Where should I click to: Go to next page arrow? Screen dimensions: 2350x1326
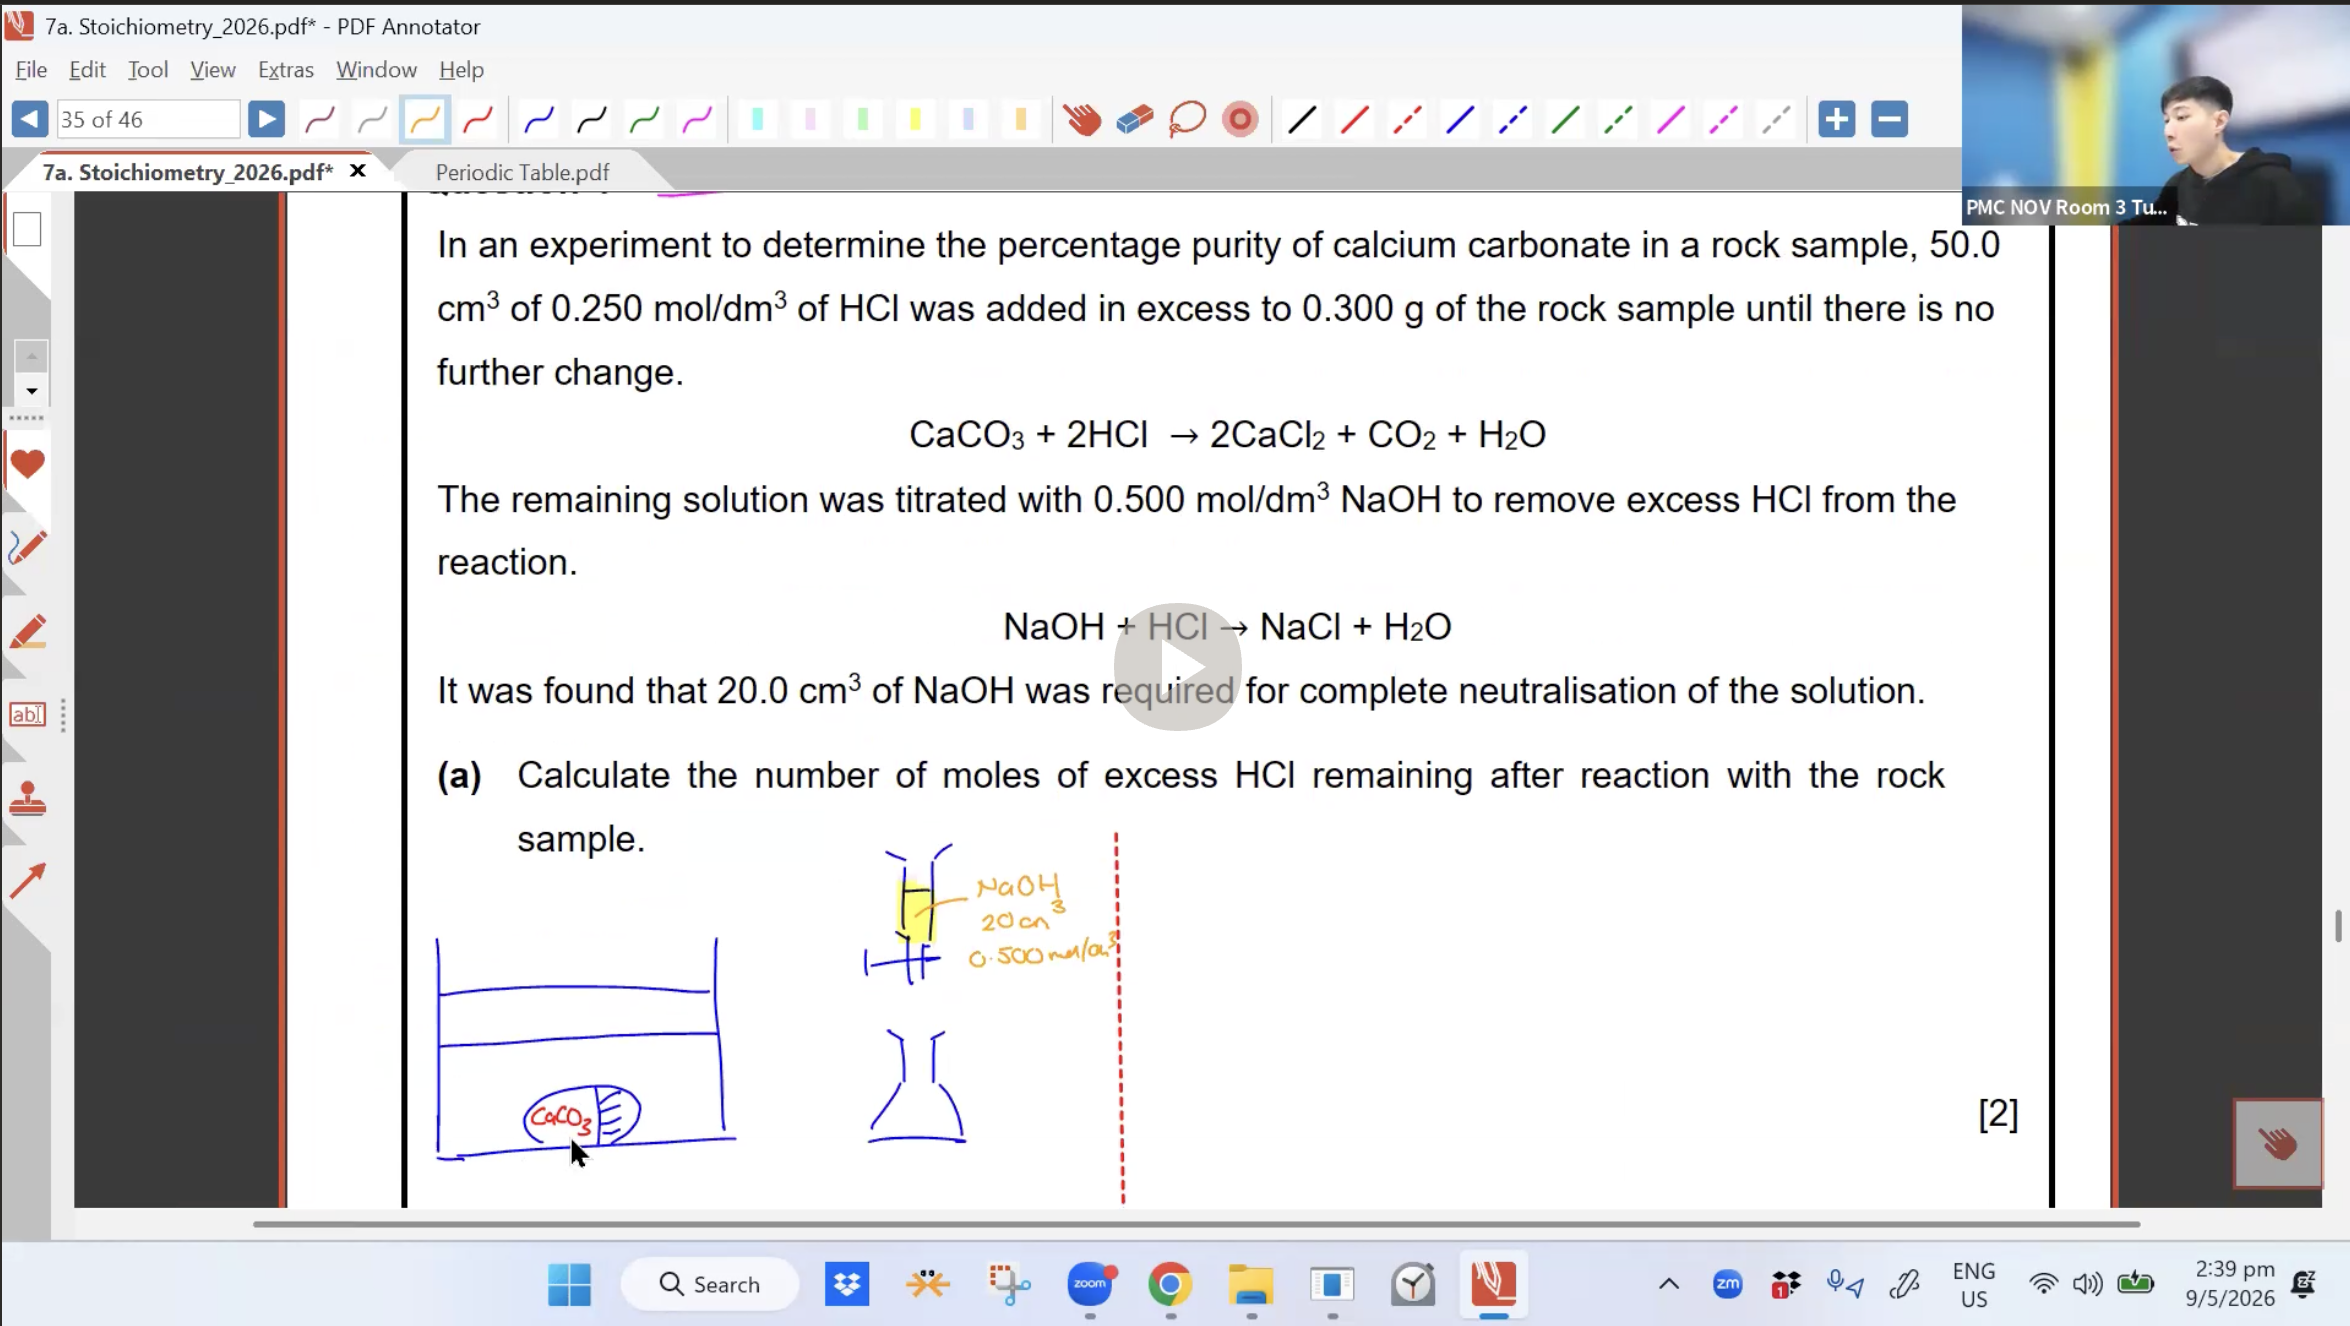pos(266,119)
